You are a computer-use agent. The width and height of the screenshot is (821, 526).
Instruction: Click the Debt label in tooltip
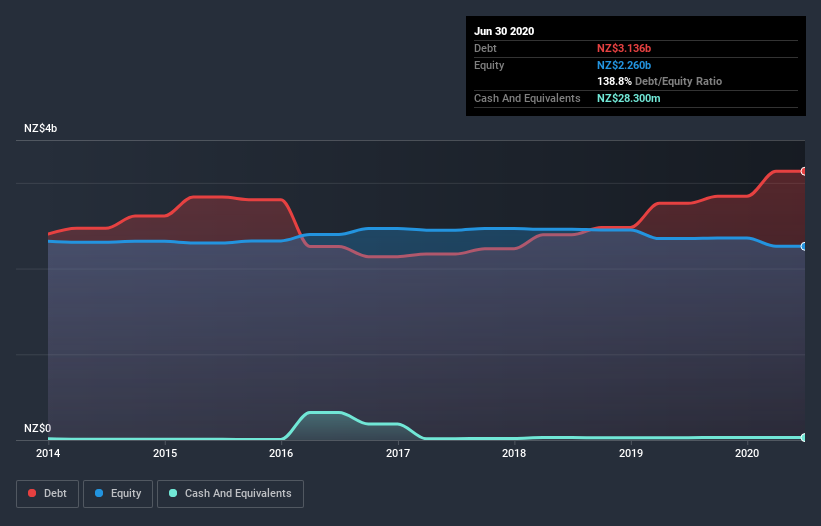click(485, 49)
